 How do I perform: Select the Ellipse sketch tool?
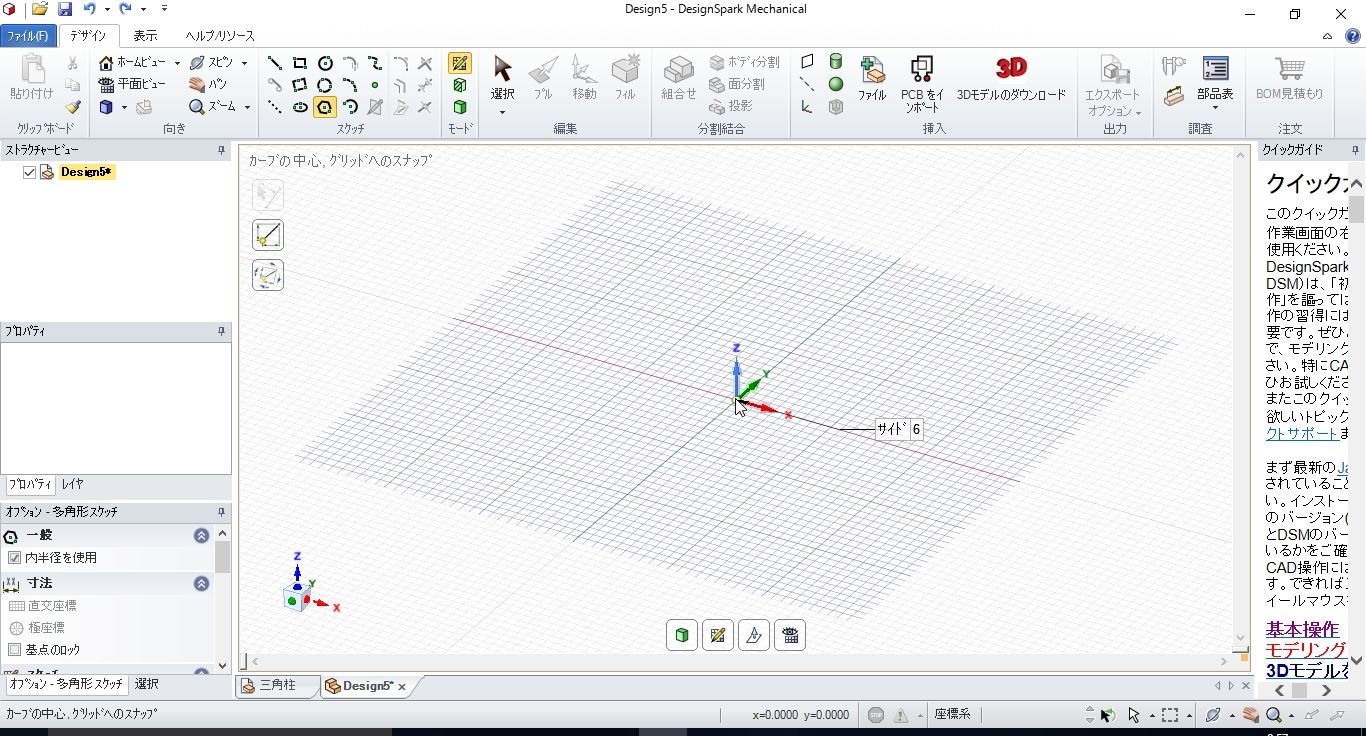[x=299, y=107]
